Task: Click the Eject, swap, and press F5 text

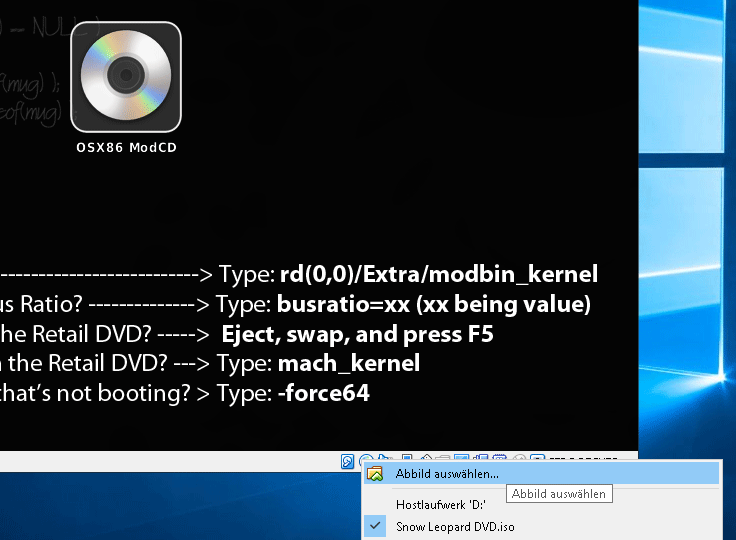Action: (357, 334)
